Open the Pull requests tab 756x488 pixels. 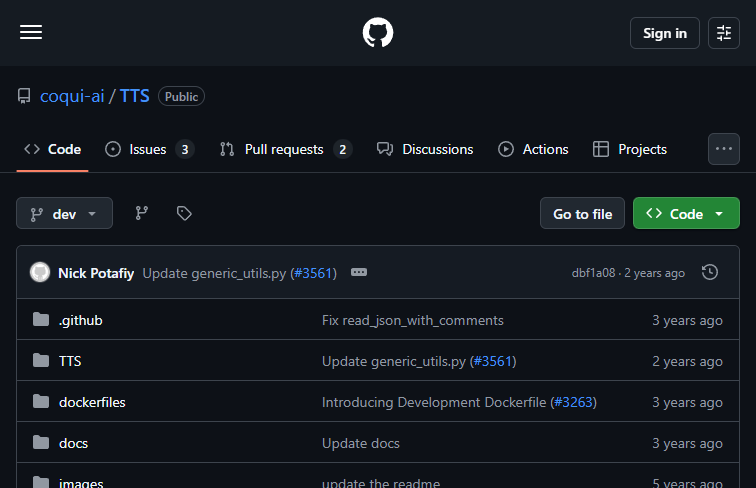click(286, 149)
